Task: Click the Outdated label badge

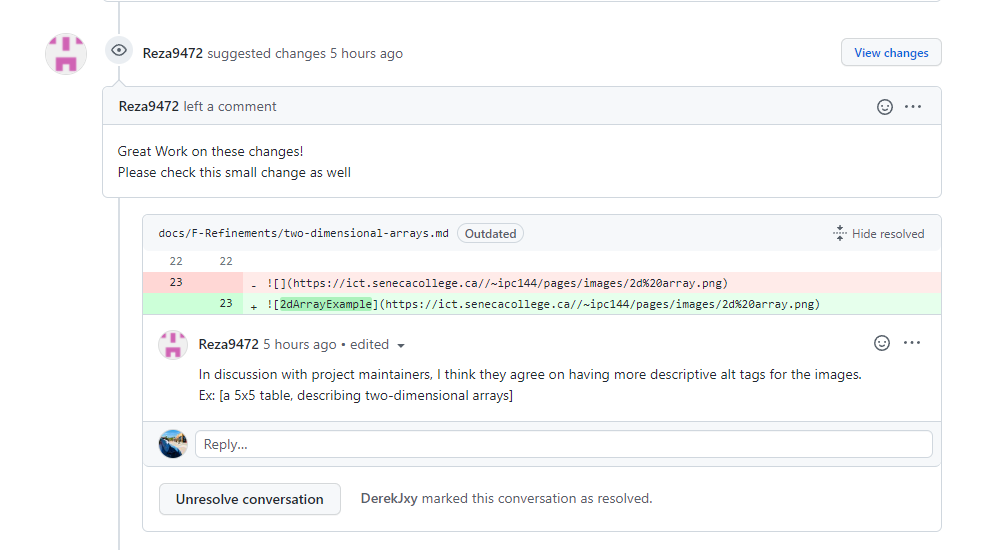Action: coord(490,234)
